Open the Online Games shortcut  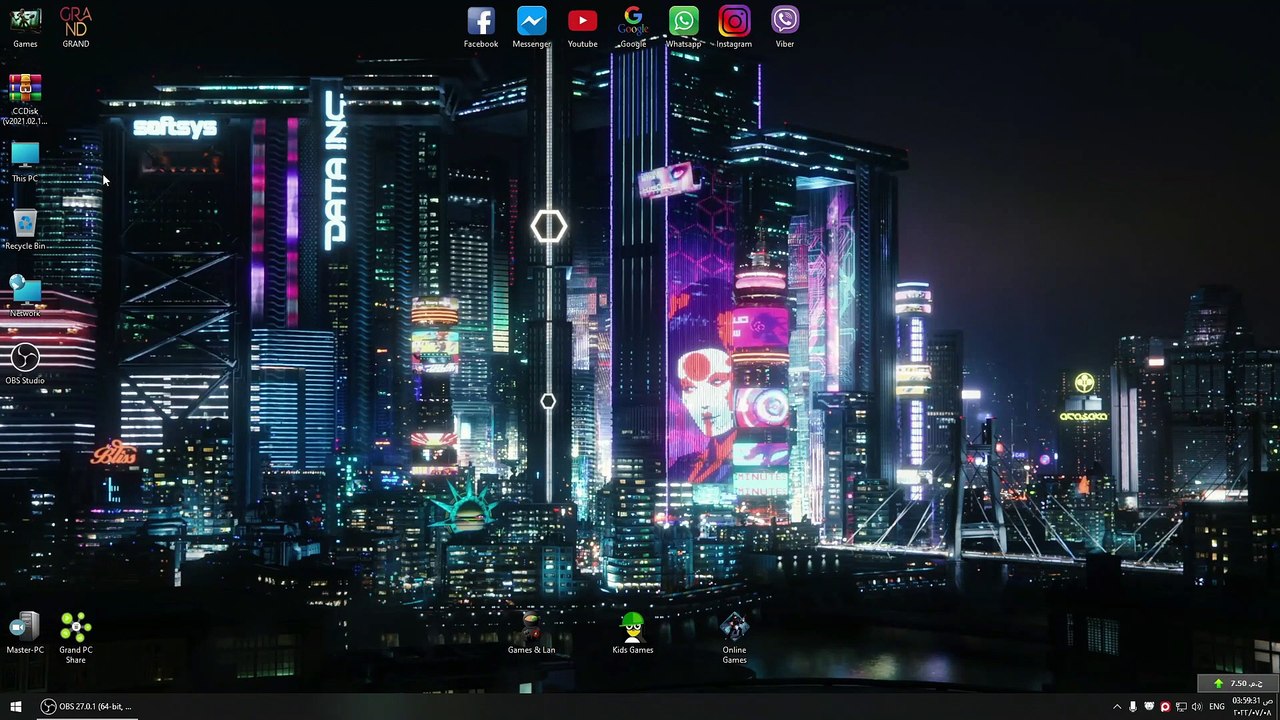pyautogui.click(x=734, y=638)
